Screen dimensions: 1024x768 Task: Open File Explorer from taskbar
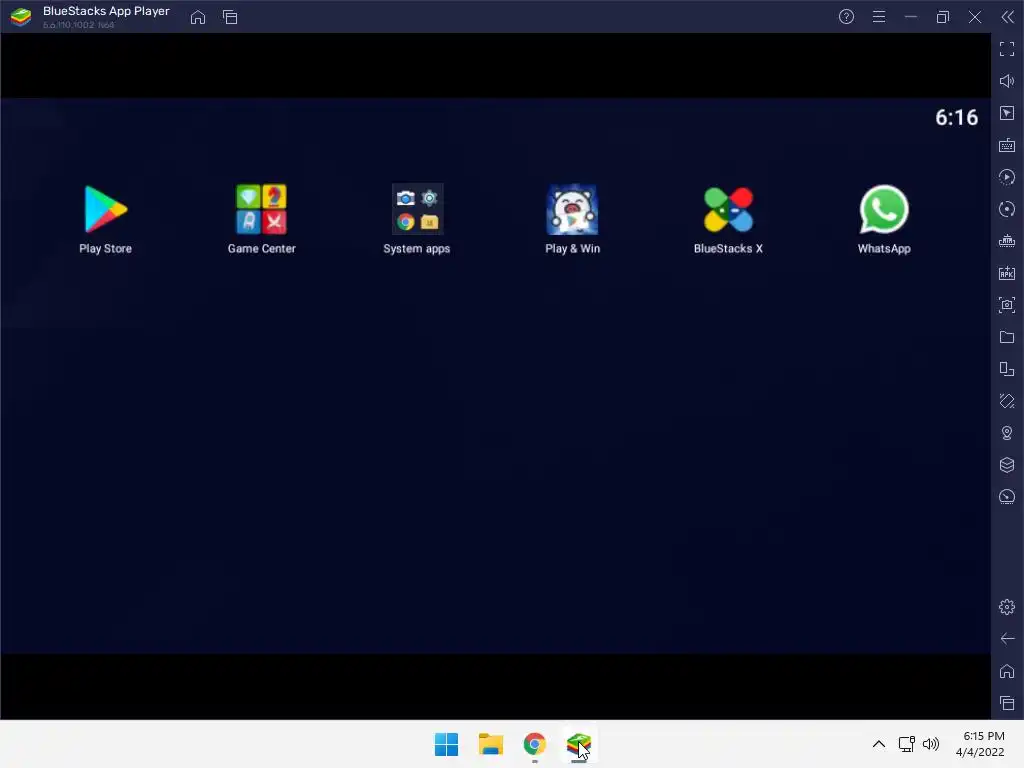[490, 744]
